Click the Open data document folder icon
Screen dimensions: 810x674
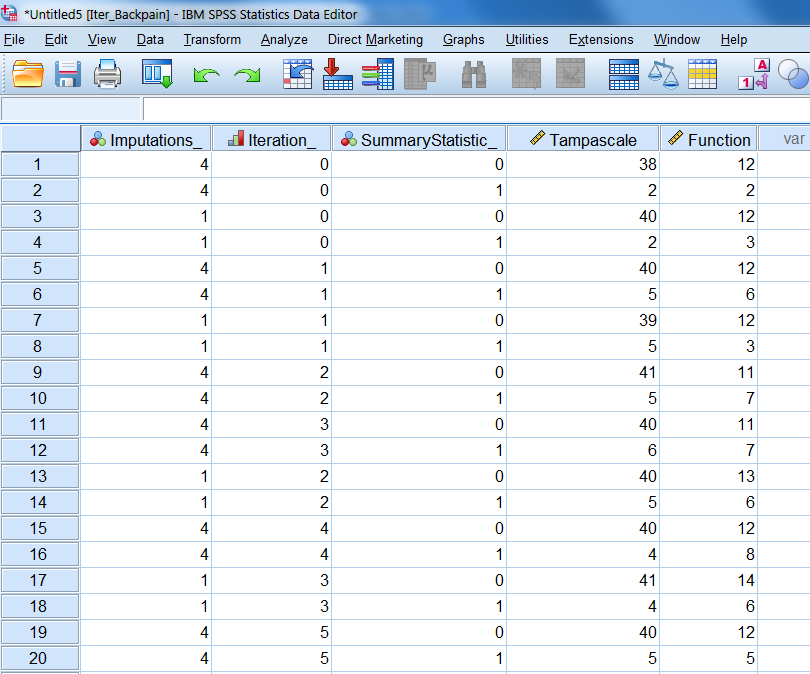pyautogui.click(x=28, y=74)
